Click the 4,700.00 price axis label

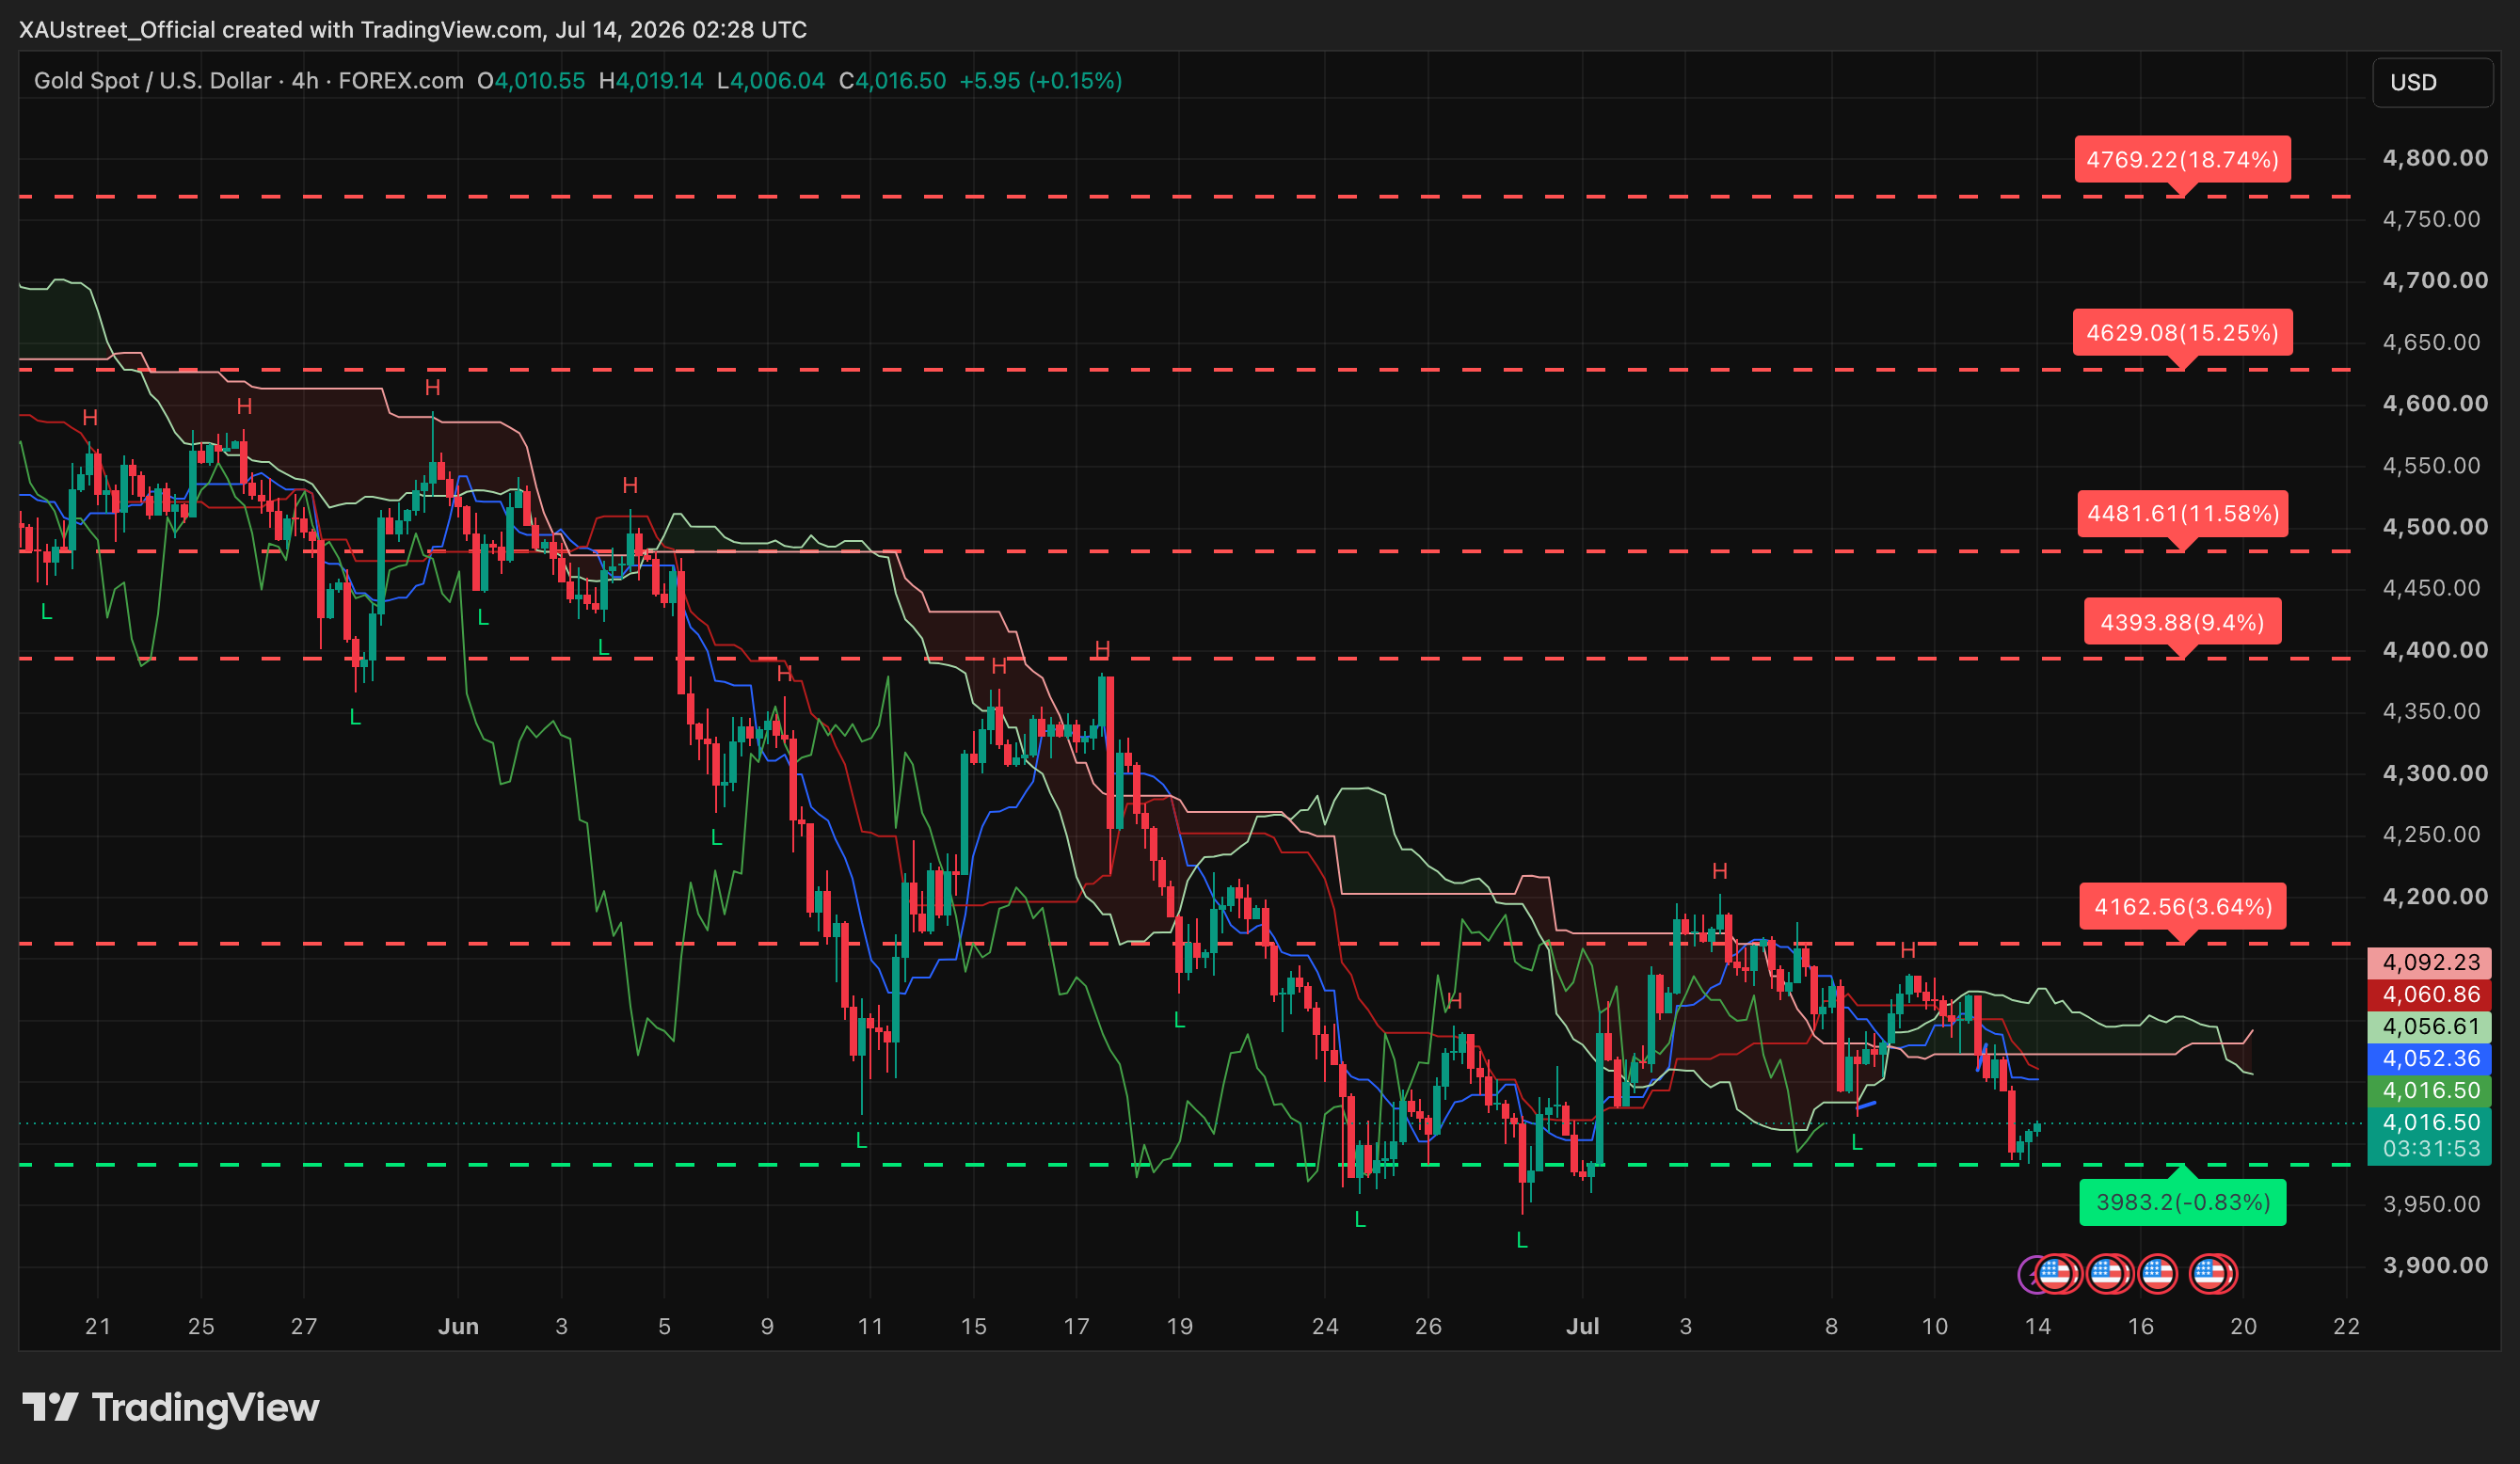(2435, 280)
